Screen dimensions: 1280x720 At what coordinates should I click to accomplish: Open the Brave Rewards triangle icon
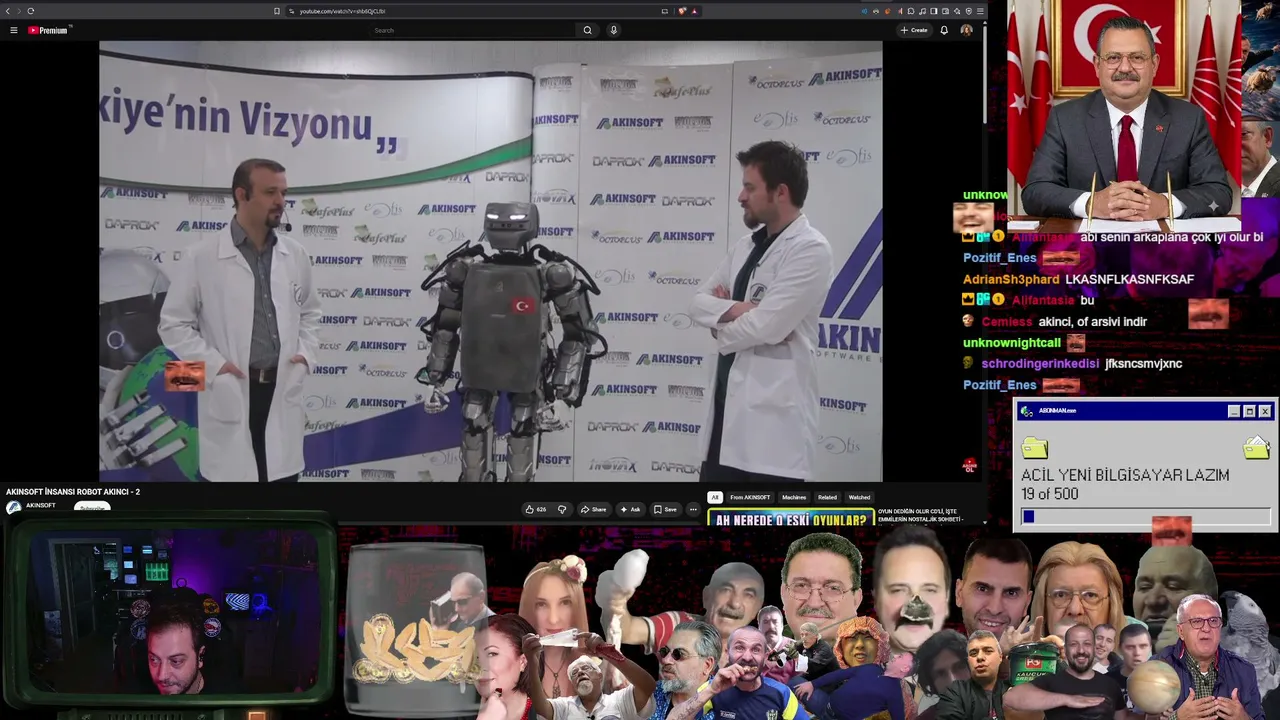point(694,11)
